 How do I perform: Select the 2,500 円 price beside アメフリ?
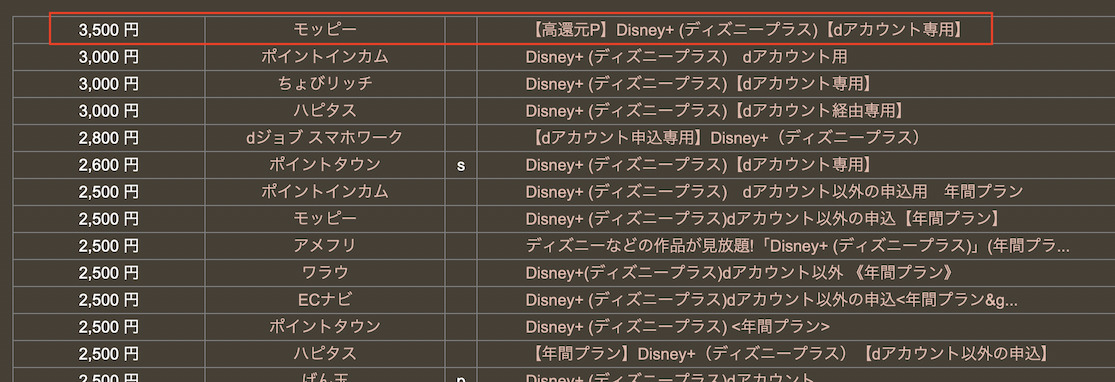pos(109,246)
